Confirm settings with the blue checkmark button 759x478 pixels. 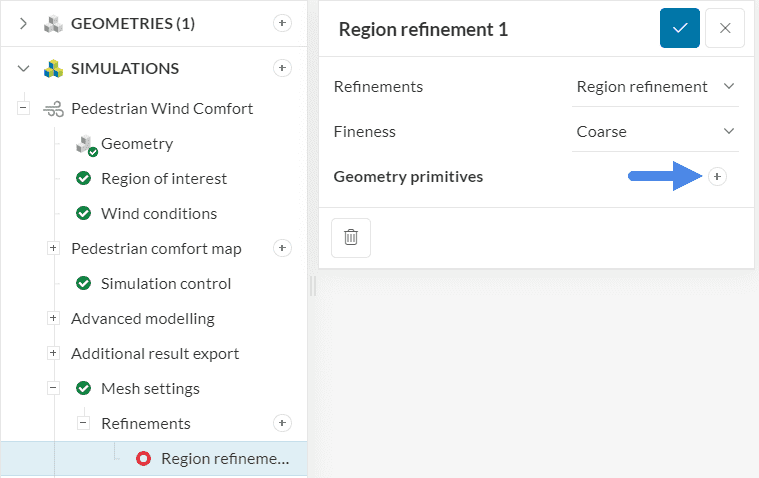point(680,29)
